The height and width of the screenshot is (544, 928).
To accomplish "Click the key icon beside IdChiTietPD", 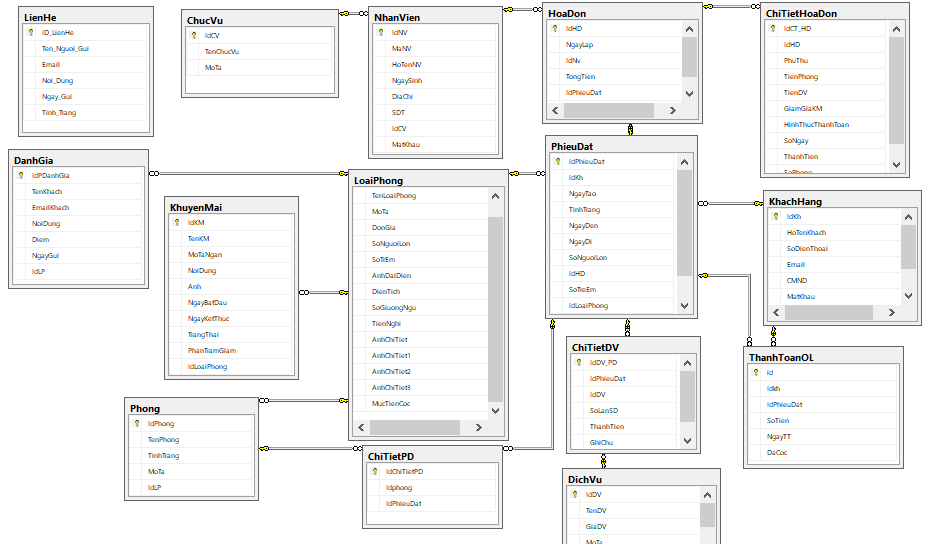I will (375, 472).
